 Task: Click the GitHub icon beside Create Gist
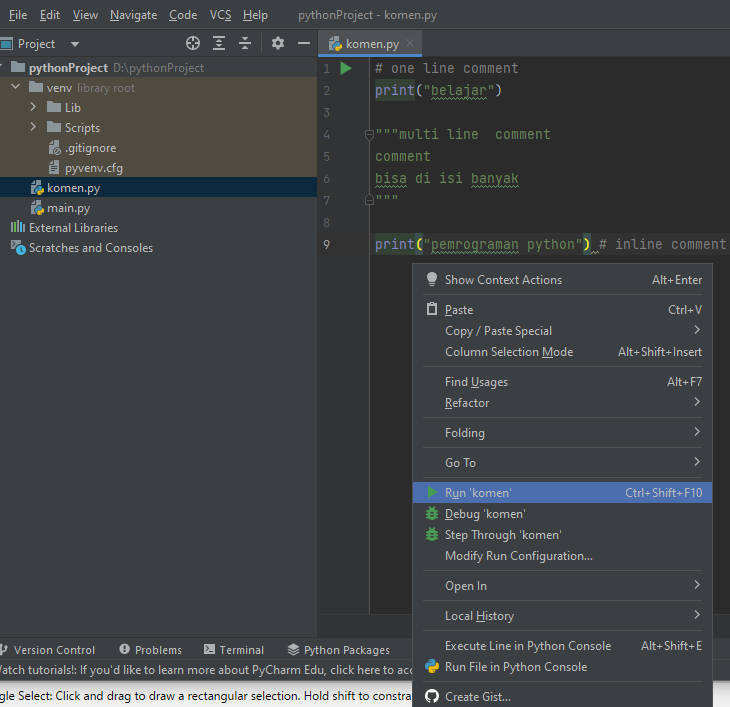(x=432, y=696)
